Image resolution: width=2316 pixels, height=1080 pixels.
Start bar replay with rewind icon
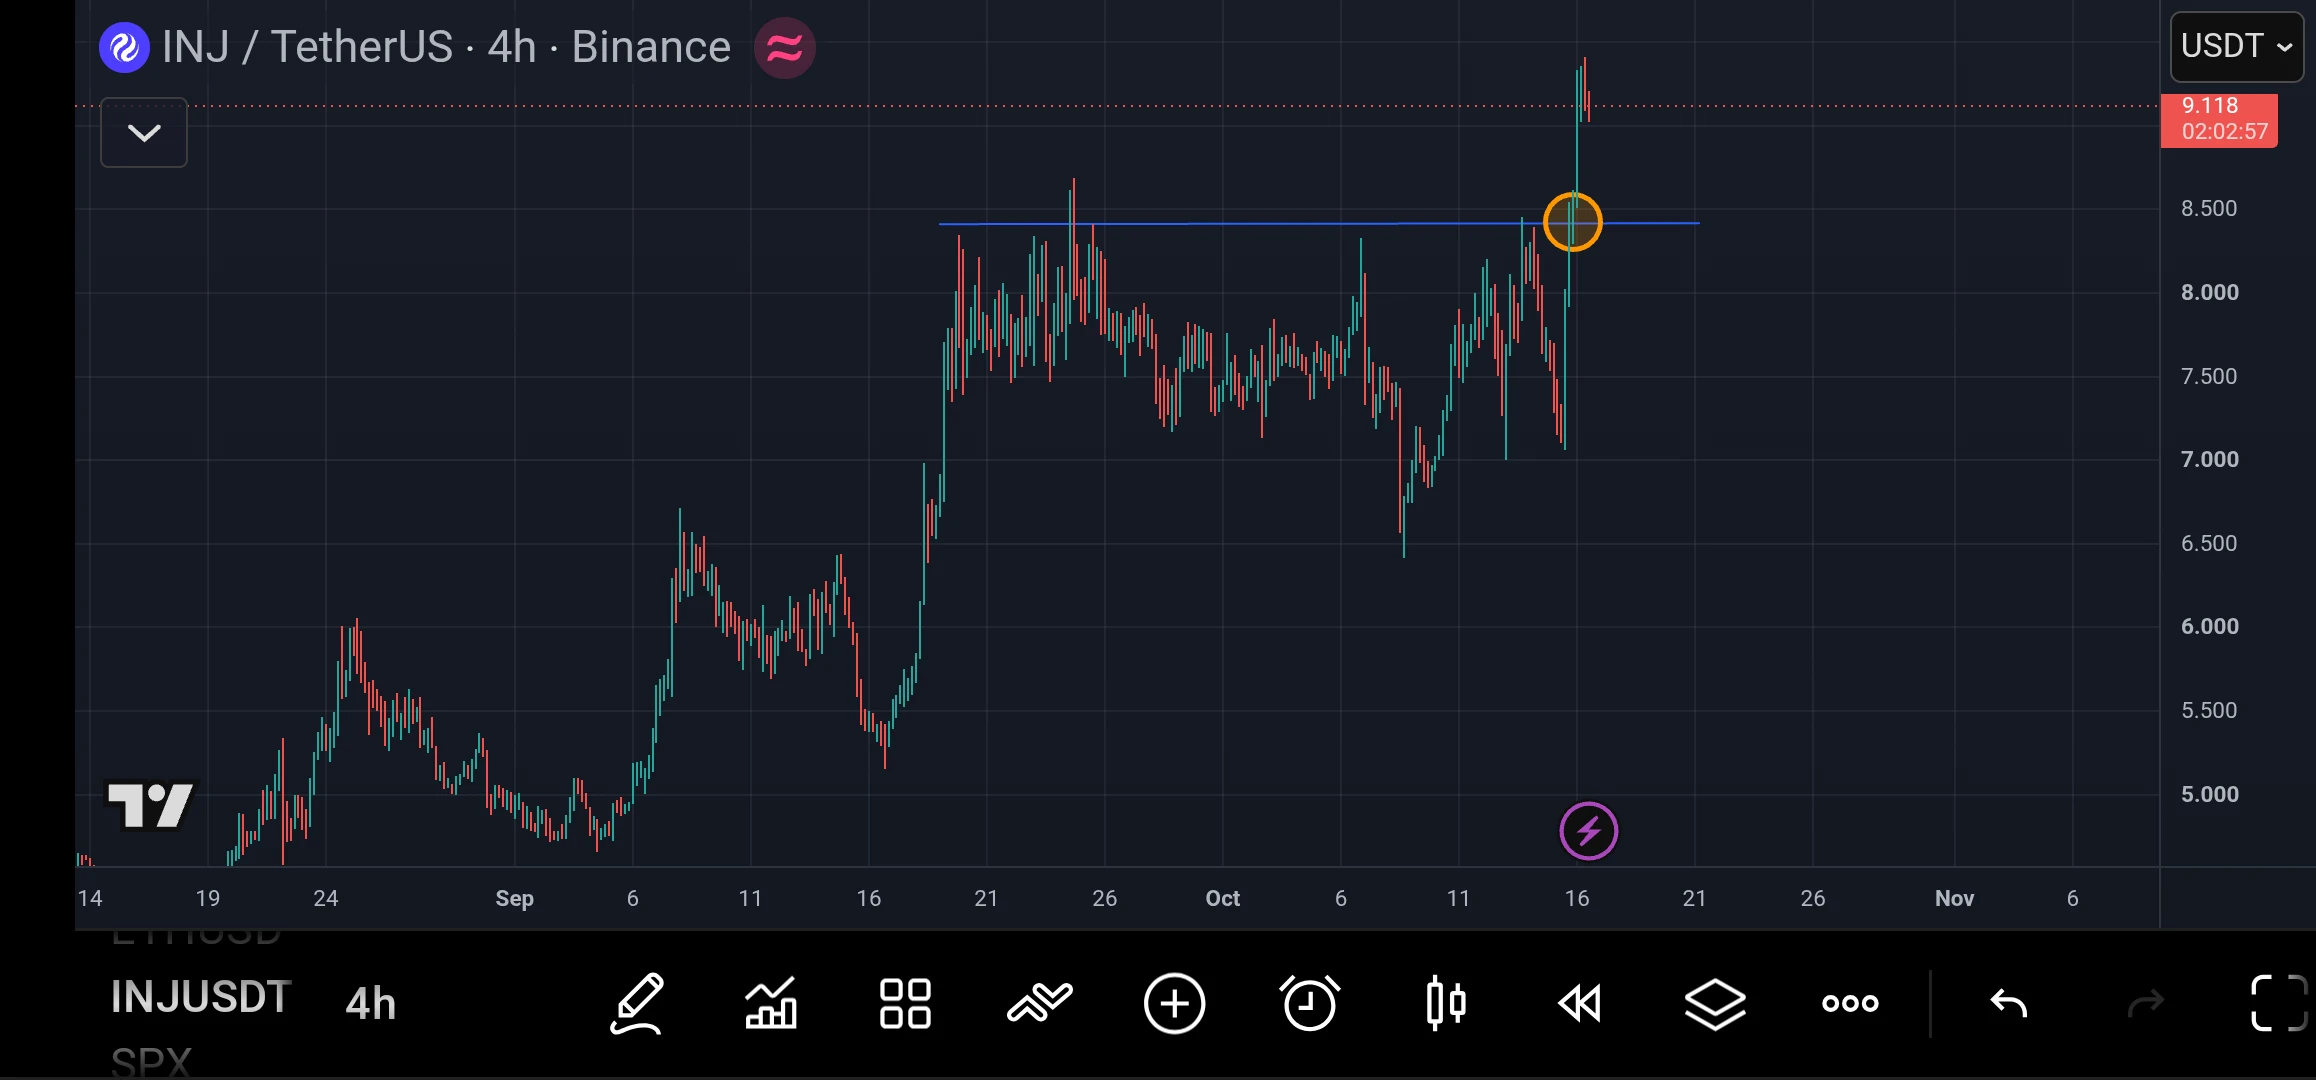[1580, 1003]
